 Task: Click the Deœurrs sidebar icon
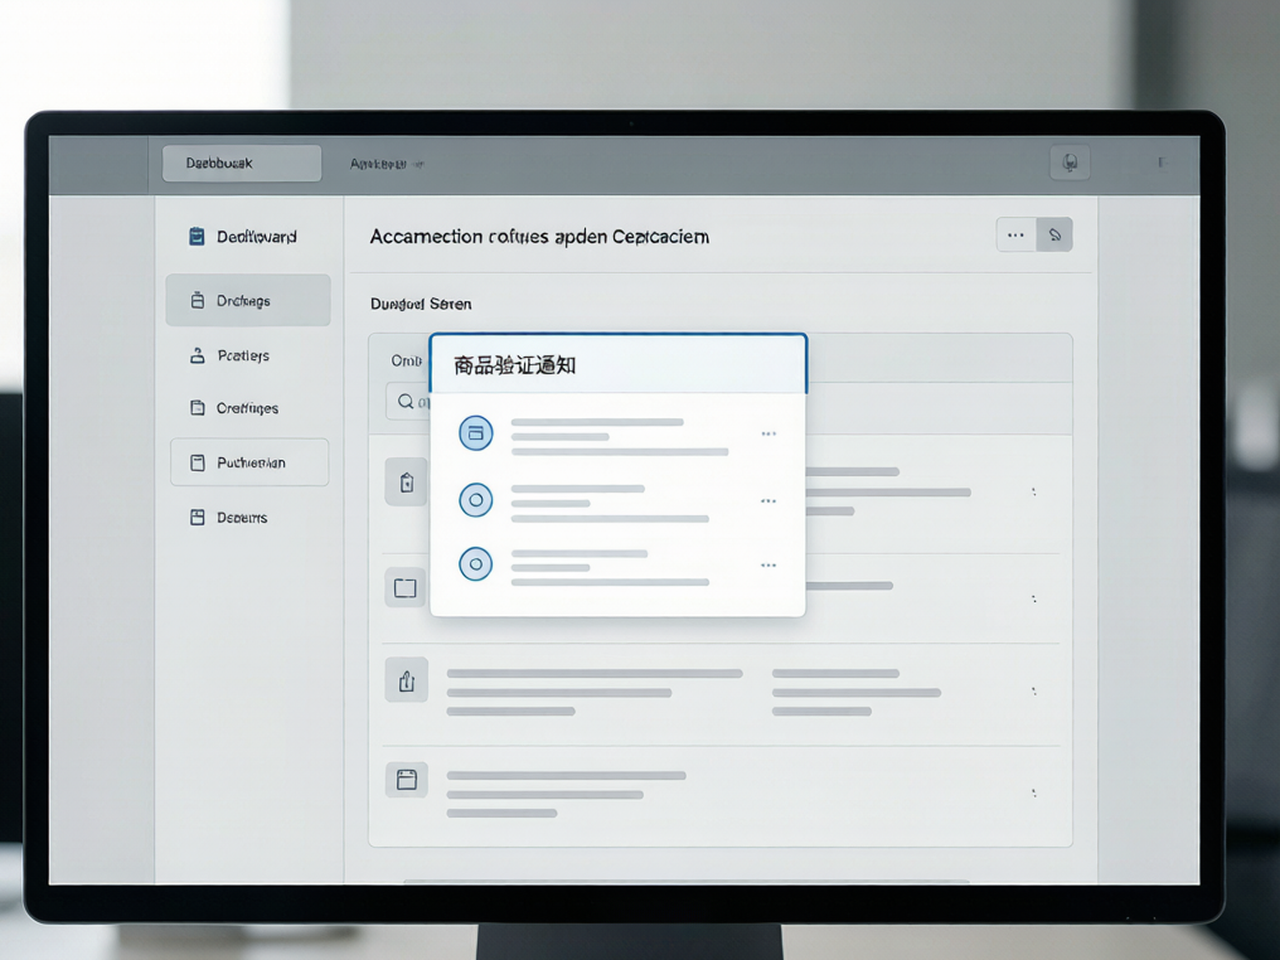tap(197, 517)
